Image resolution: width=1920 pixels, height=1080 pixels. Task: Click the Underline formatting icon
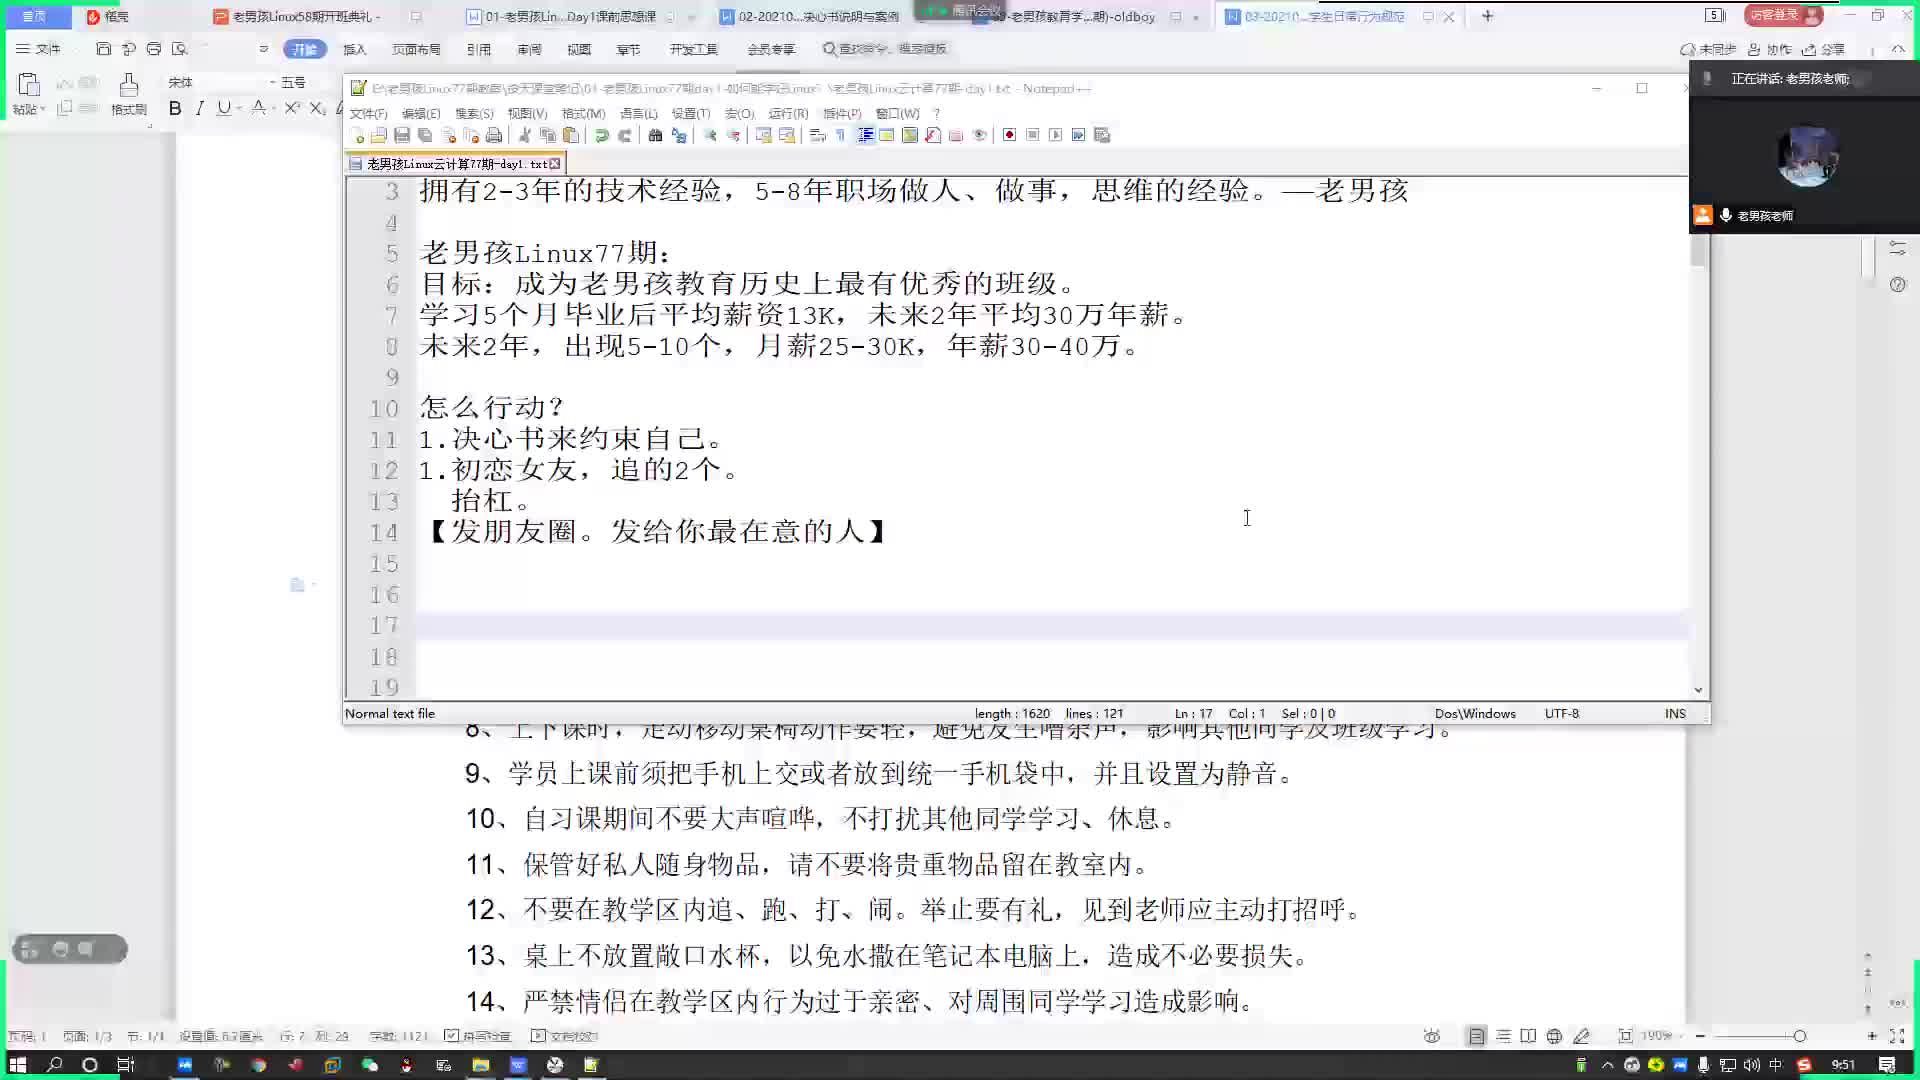tap(223, 108)
